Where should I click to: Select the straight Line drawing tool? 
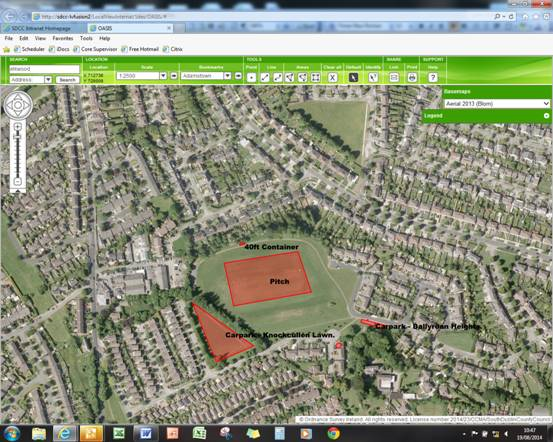pos(265,78)
